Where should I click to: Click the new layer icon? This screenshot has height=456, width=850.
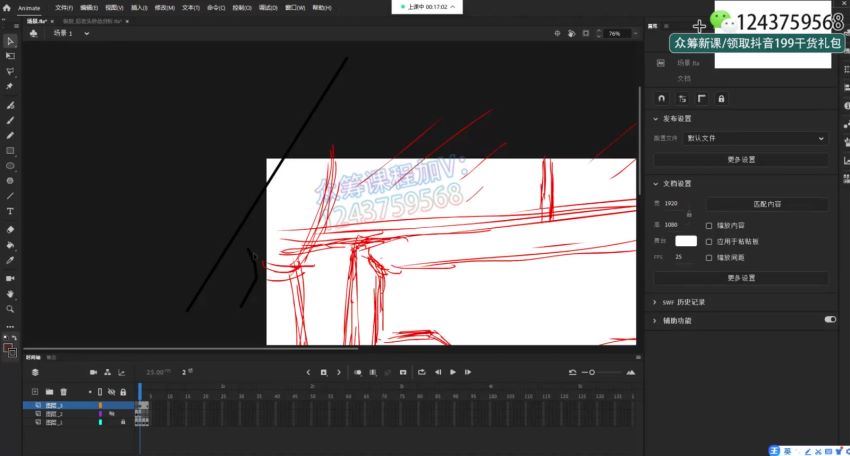pyautogui.click(x=35, y=391)
